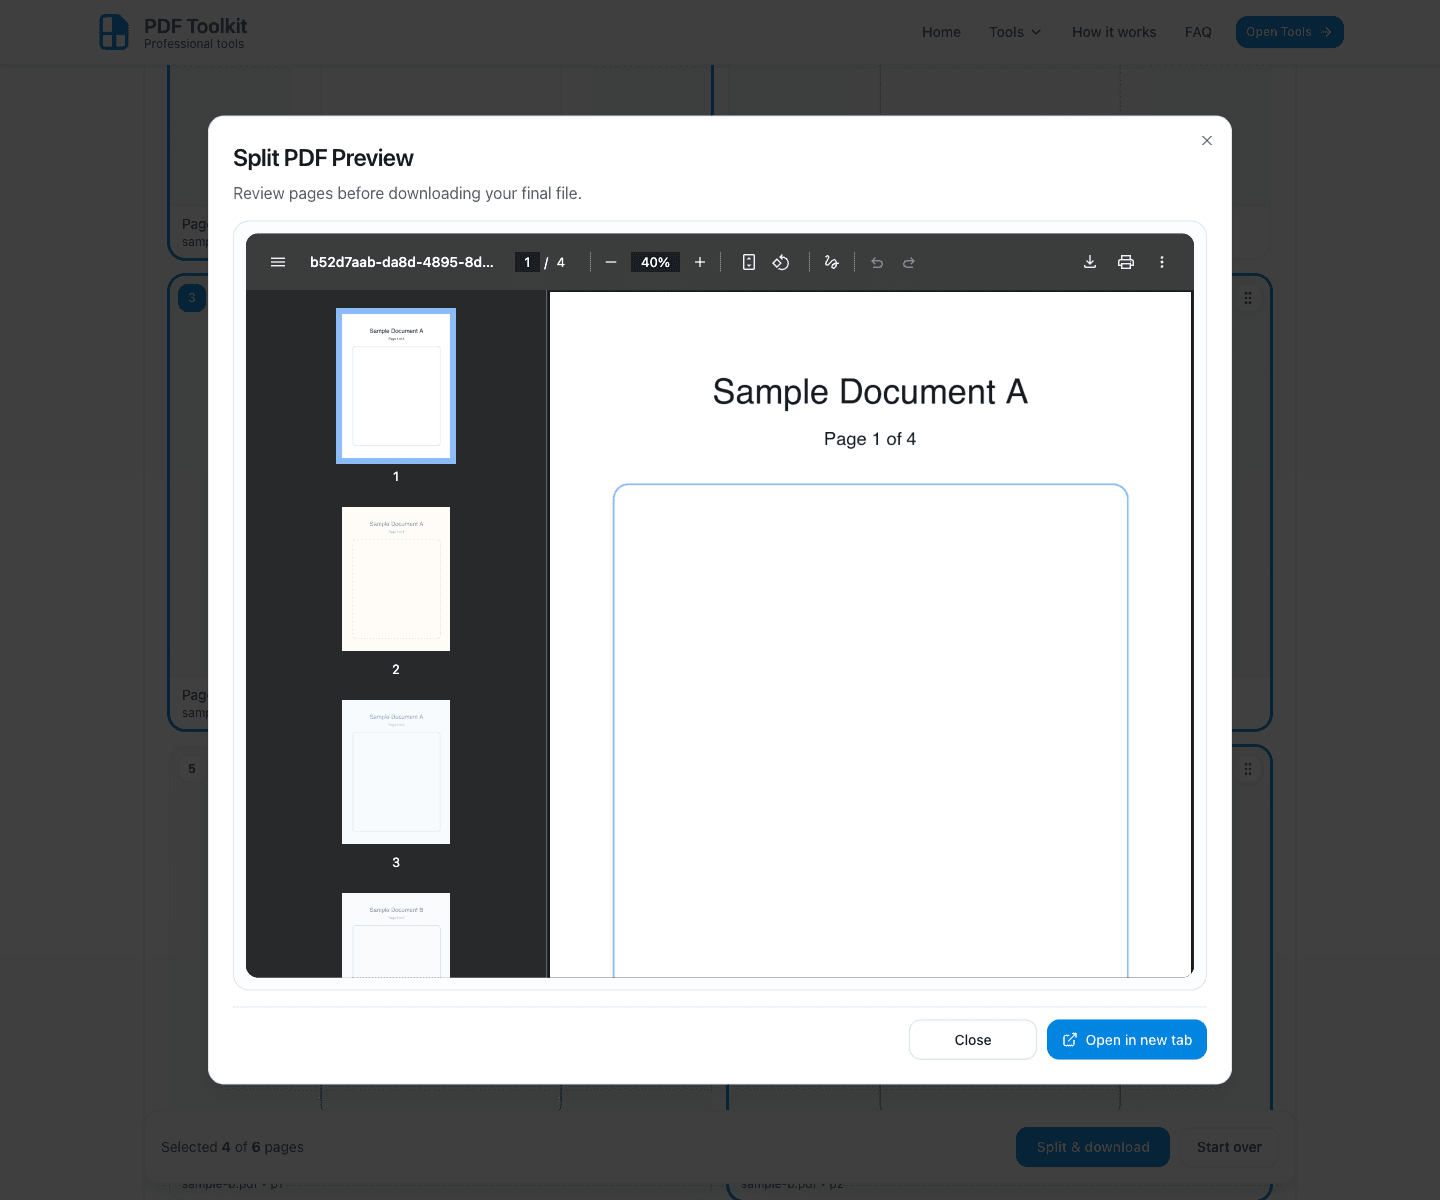Rotate the PDF page

coord(781,262)
